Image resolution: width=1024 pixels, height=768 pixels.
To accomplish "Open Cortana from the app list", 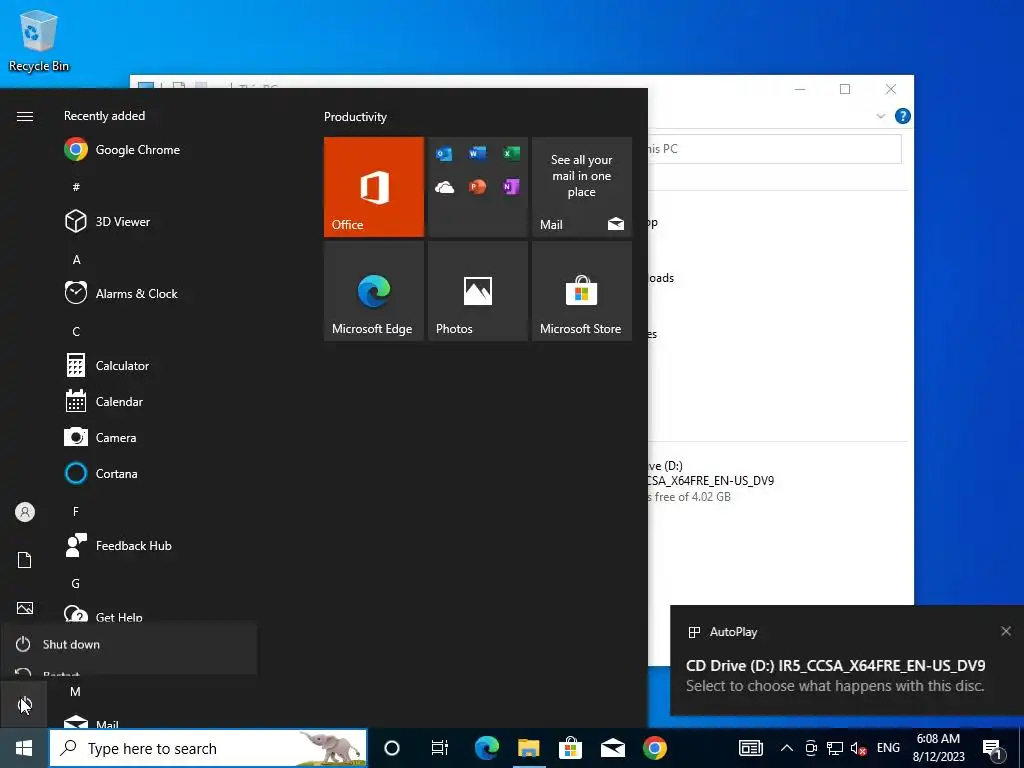I will [x=101, y=473].
